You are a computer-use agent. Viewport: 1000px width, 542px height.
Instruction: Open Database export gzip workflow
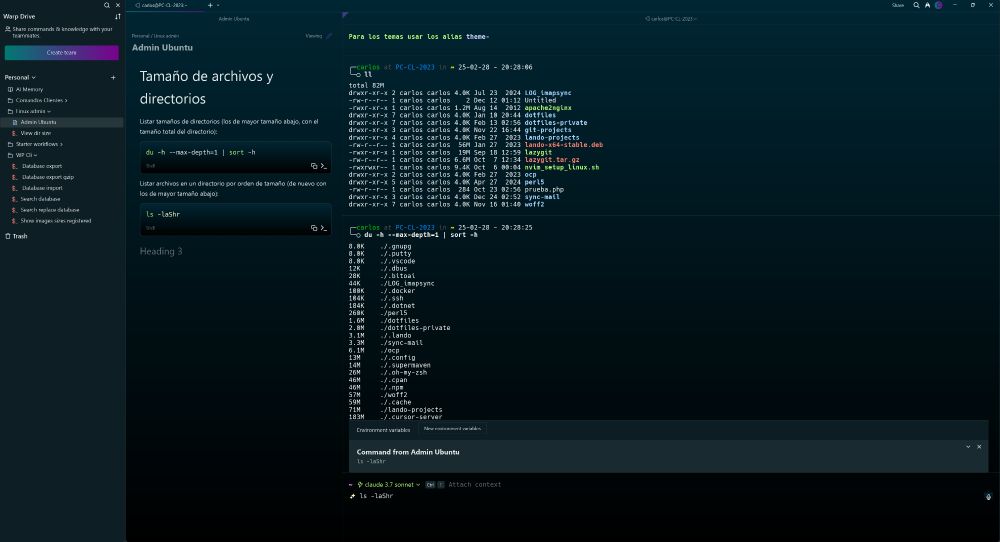tap(47, 177)
